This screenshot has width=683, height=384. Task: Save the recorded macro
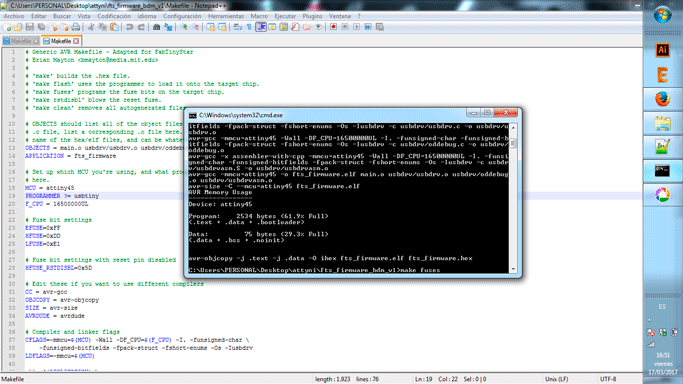point(380,27)
